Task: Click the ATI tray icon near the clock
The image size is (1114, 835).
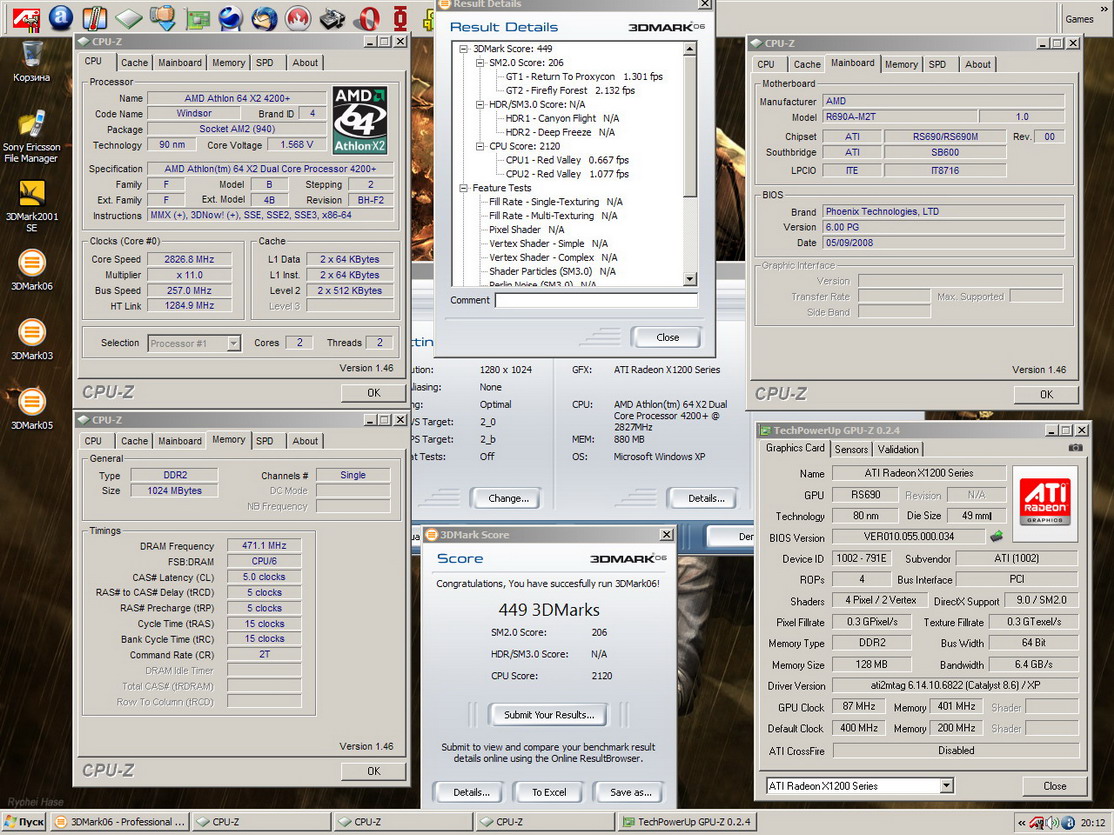Action: [1038, 822]
